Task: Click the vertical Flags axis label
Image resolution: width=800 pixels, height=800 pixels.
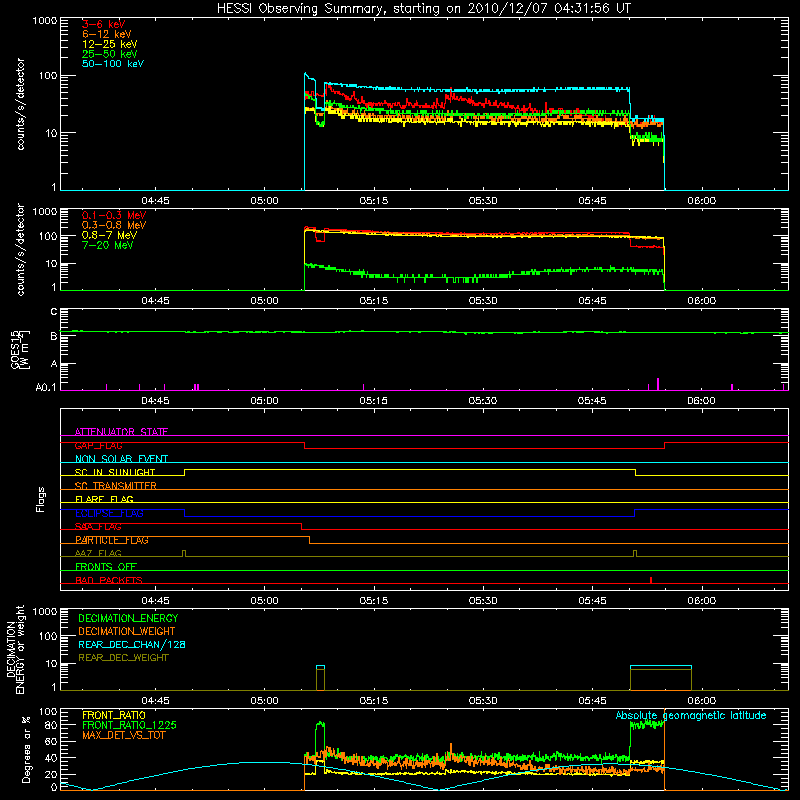Action: [x=41, y=499]
